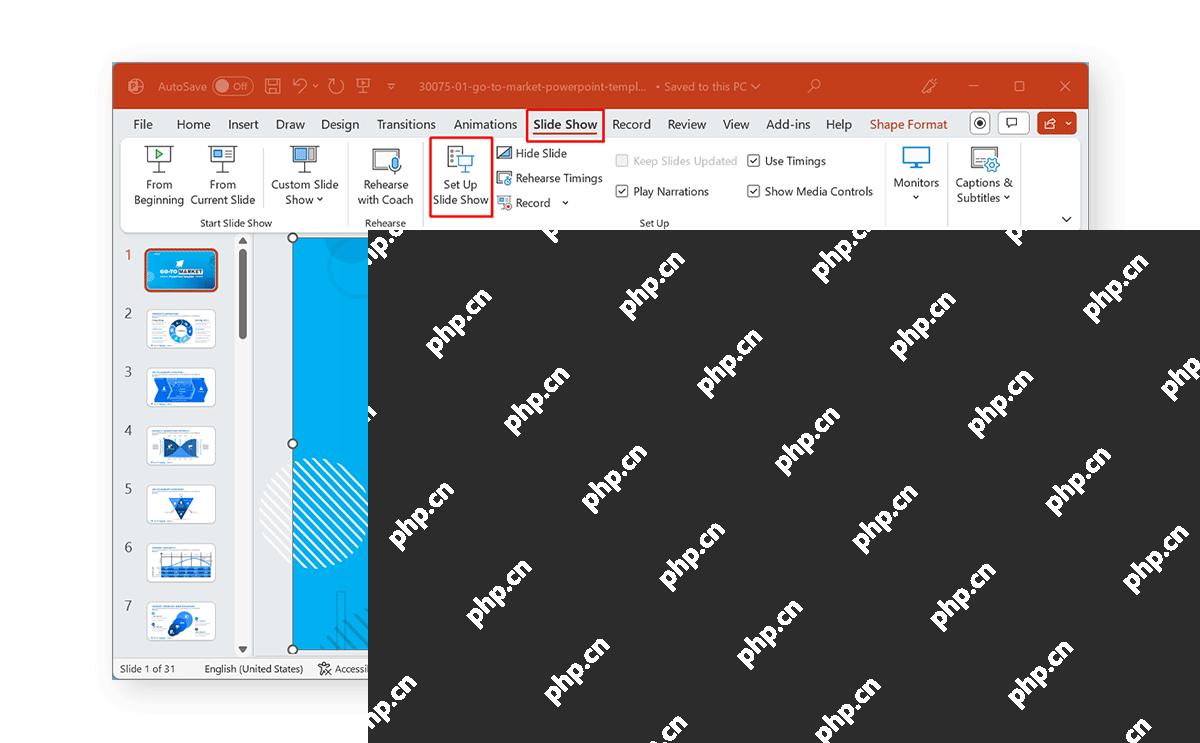This screenshot has height=743, width=1200.
Task: Select slide 4 thumbnail
Action: click(x=181, y=446)
